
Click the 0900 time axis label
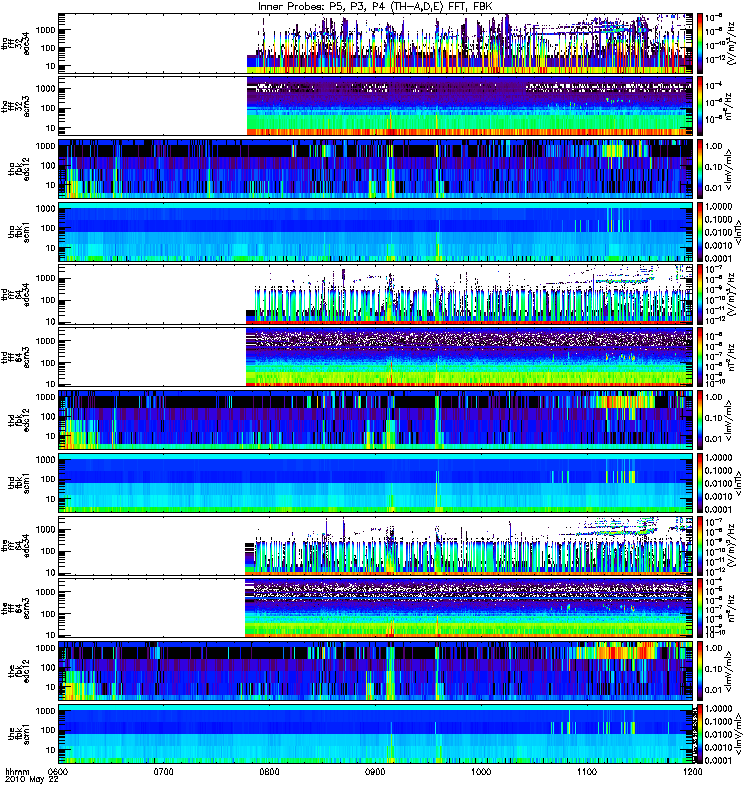click(x=375, y=771)
